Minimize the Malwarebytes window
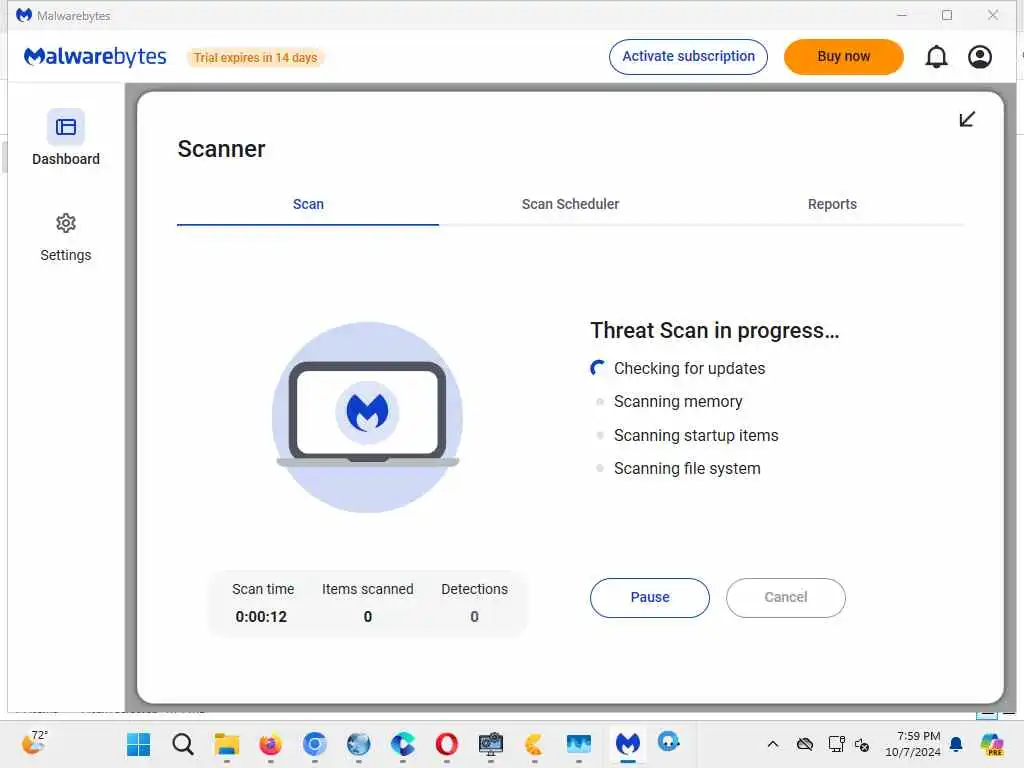This screenshot has height=768, width=1024. [x=902, y=14]
